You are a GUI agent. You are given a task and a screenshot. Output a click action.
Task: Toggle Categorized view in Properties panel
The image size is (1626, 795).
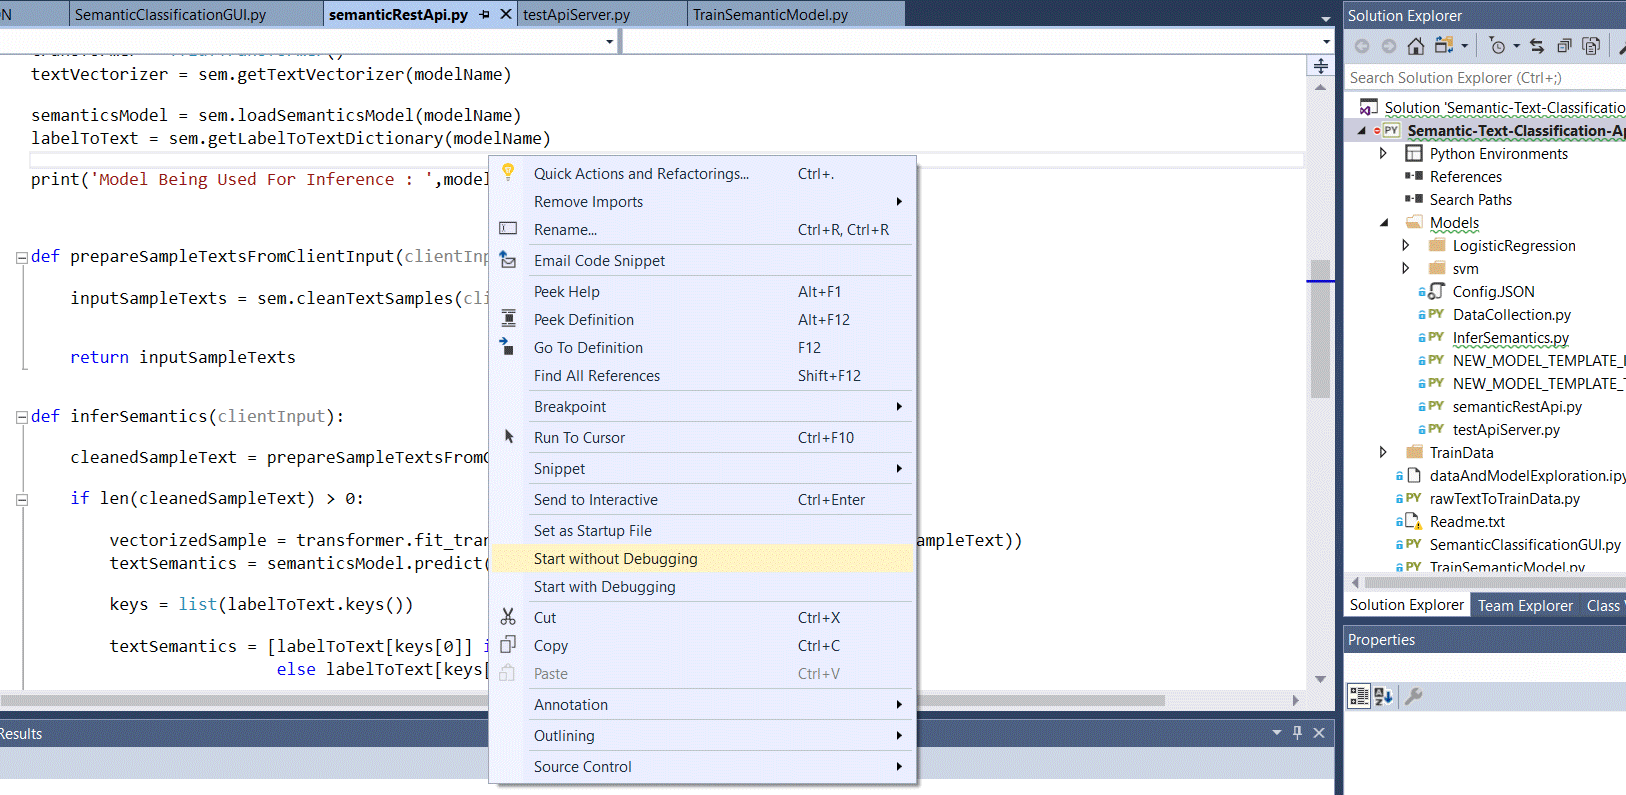[1359, 696]
